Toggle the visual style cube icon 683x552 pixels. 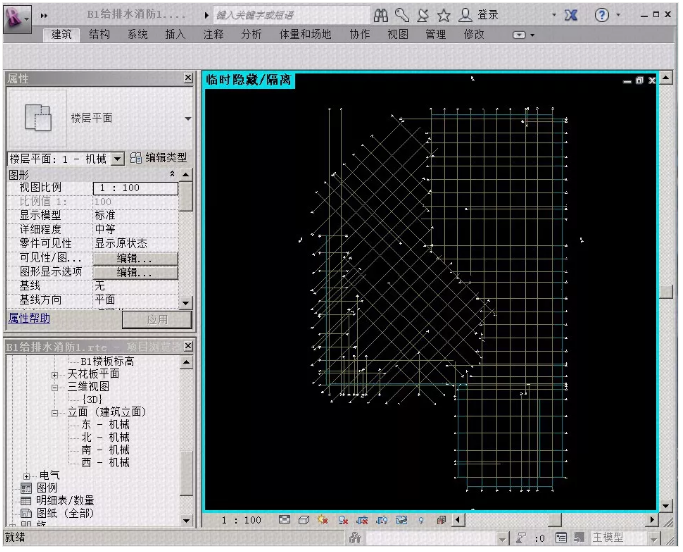[304, 520]
